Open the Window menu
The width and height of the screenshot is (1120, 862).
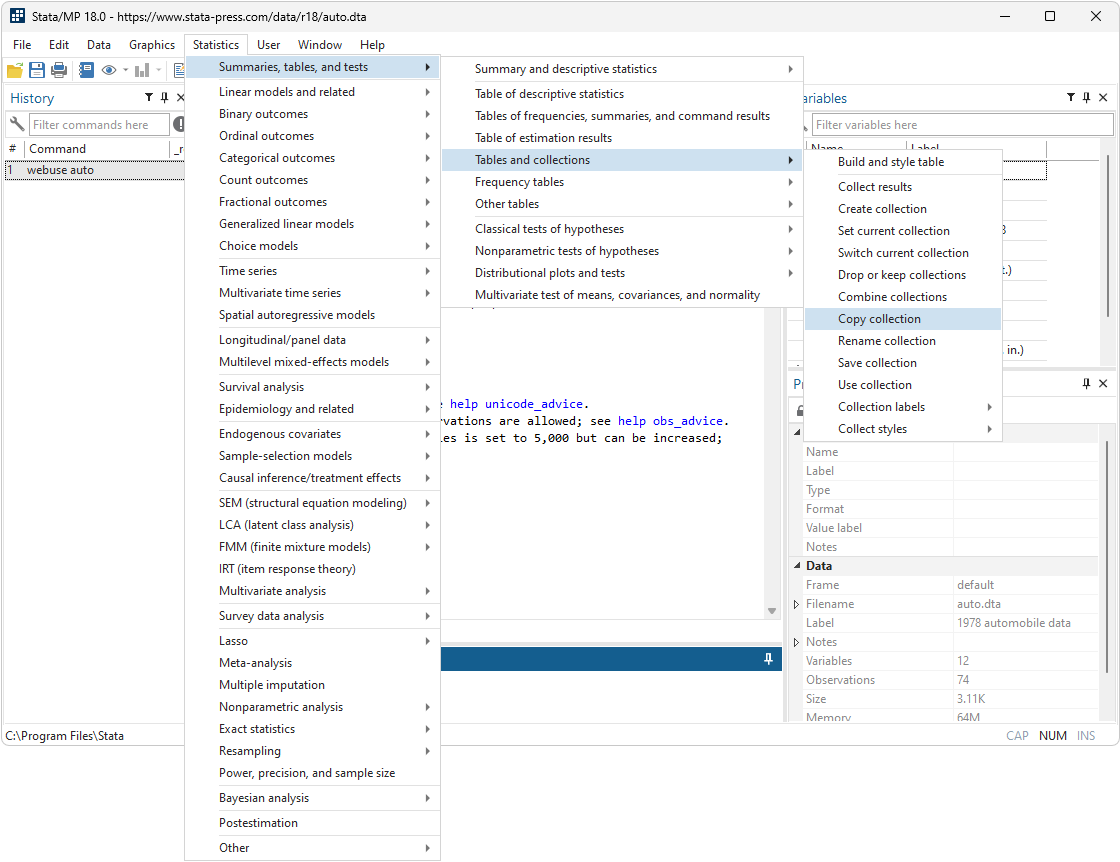point(319,45)
